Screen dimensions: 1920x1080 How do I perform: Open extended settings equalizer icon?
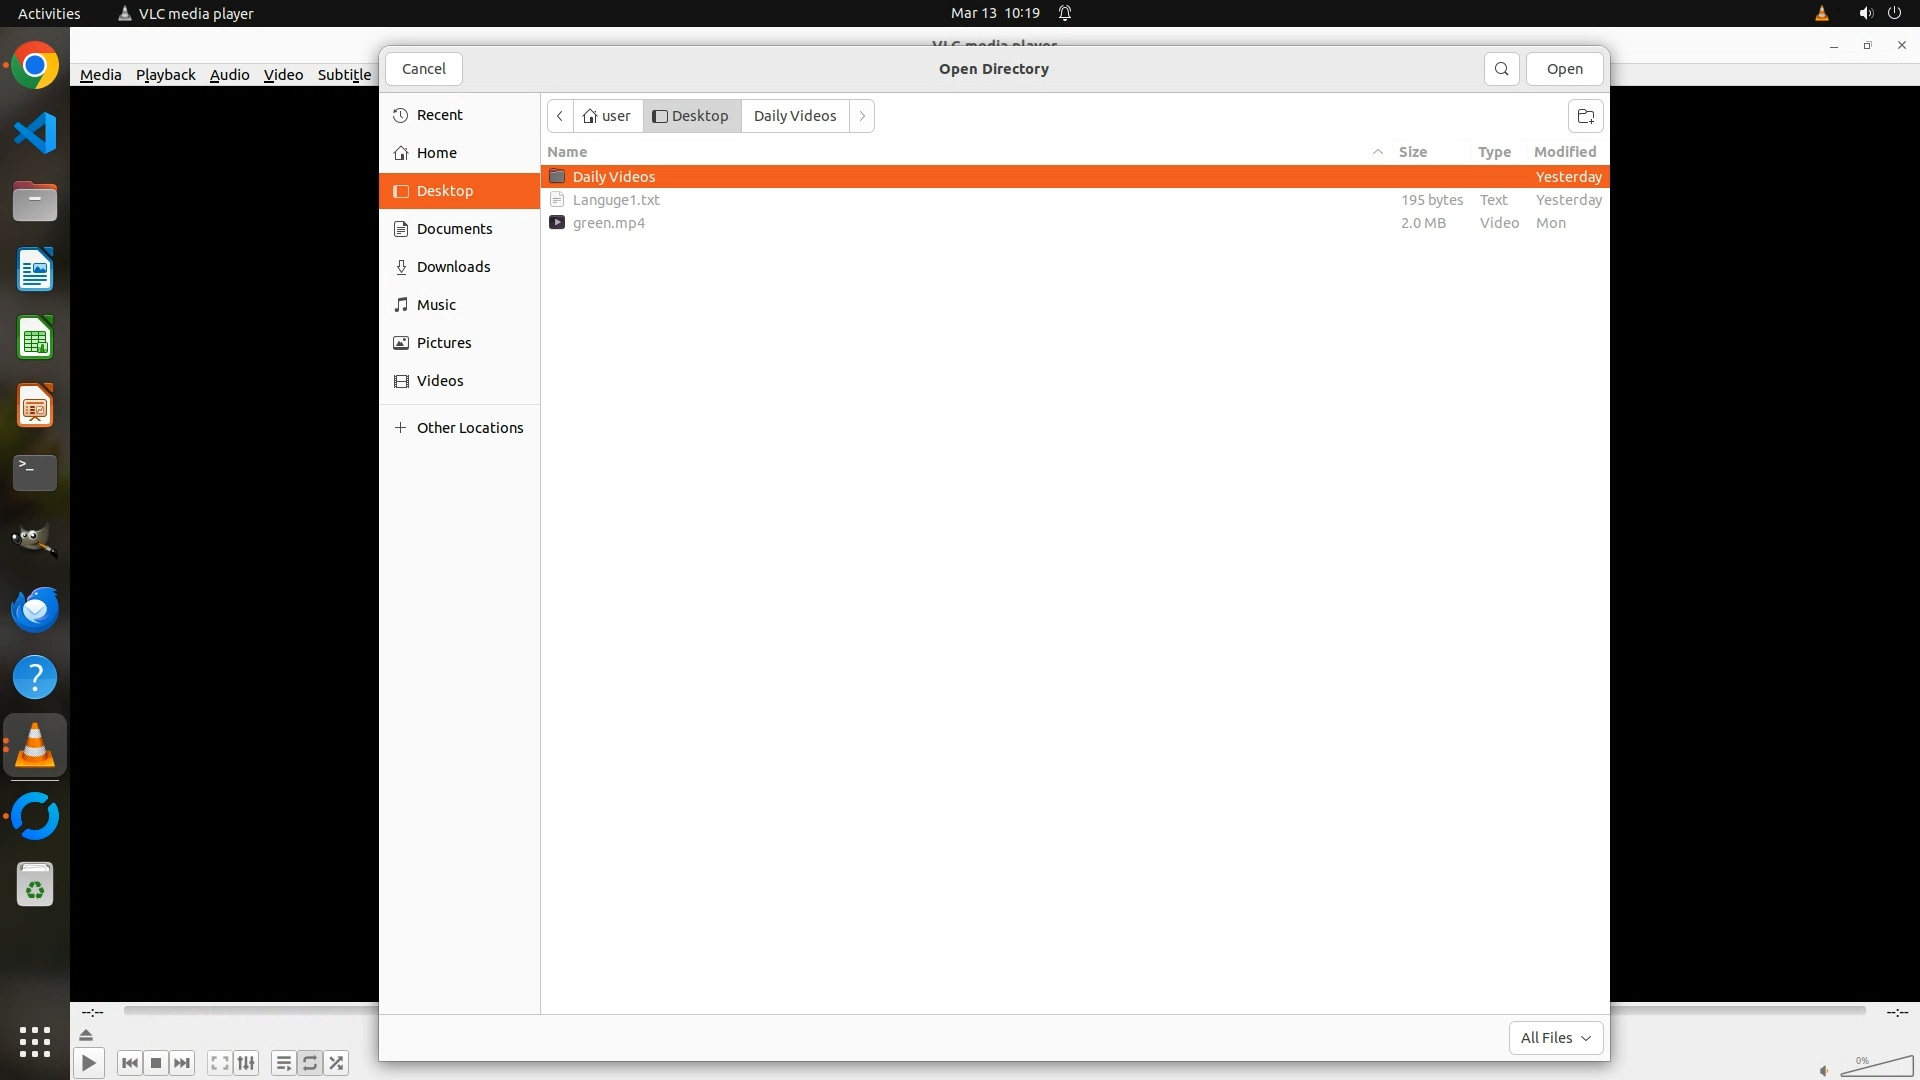tap(246, 1063)
